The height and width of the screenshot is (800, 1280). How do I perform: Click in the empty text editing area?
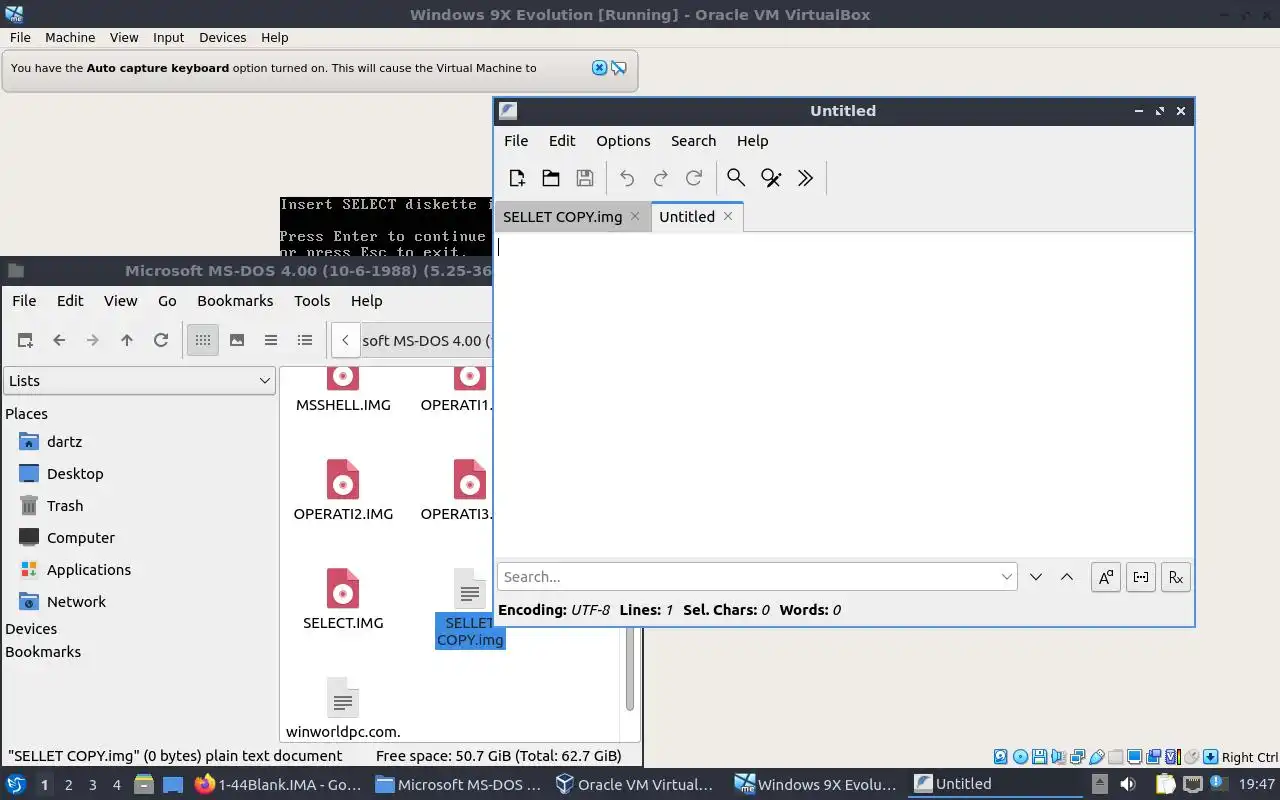coord(843,394)
